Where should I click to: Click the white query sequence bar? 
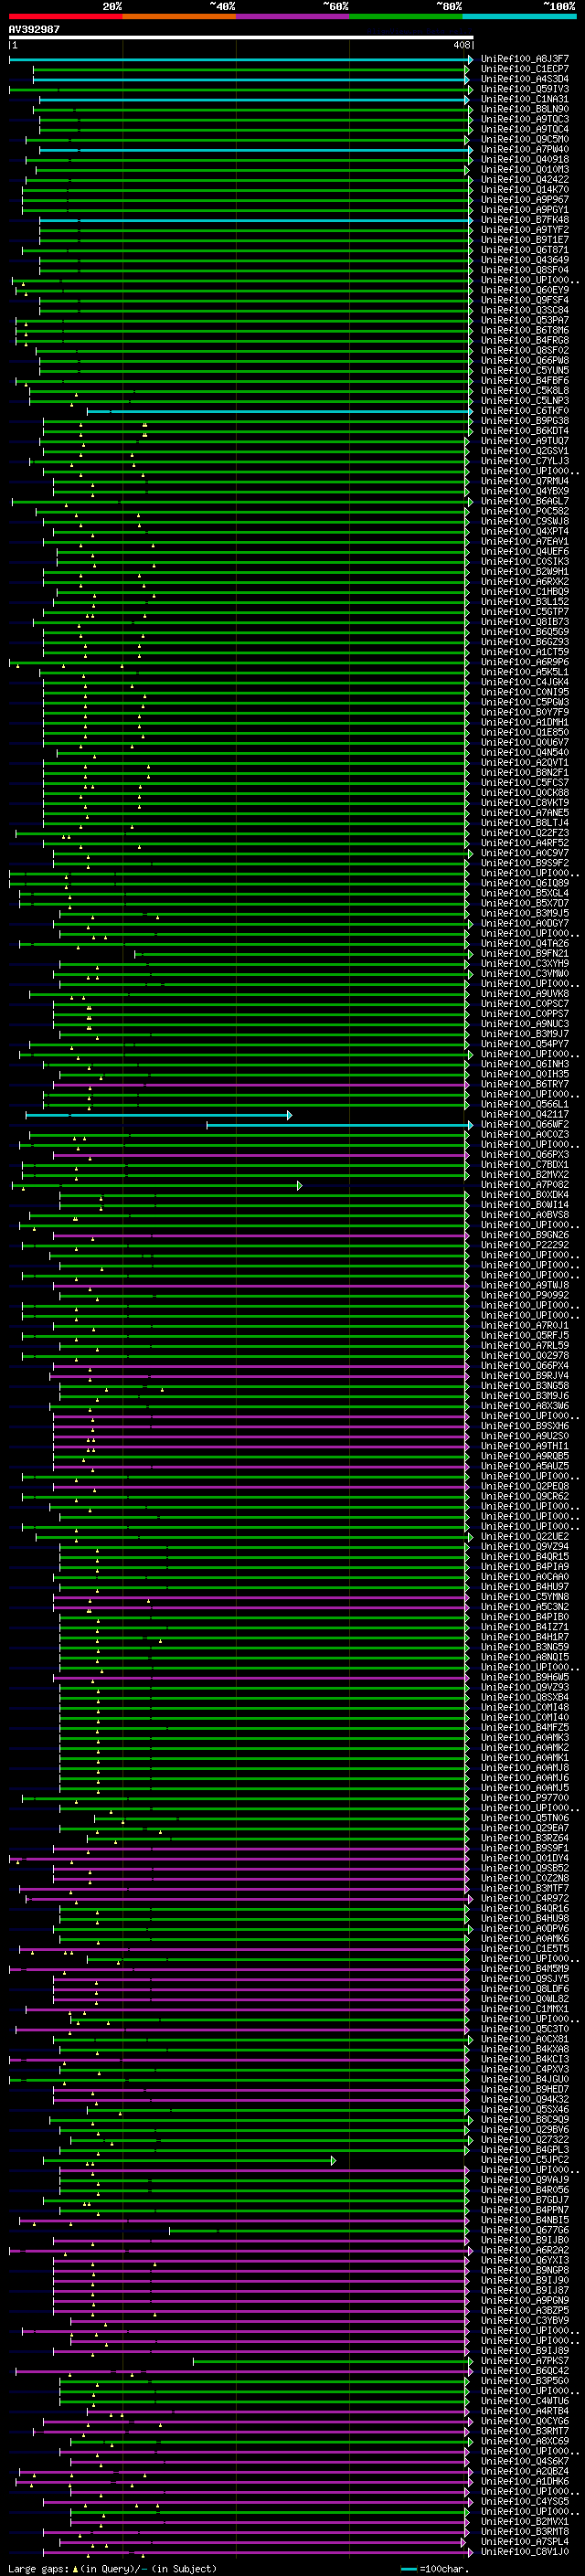[240, 38]
